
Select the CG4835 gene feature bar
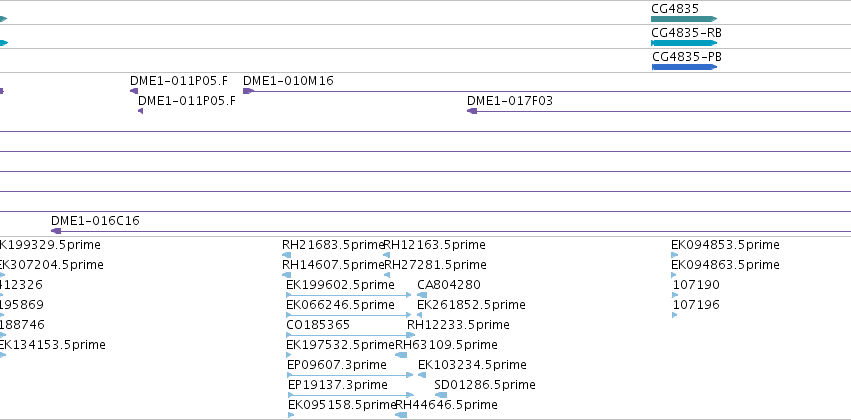click(x=684, y=19)
